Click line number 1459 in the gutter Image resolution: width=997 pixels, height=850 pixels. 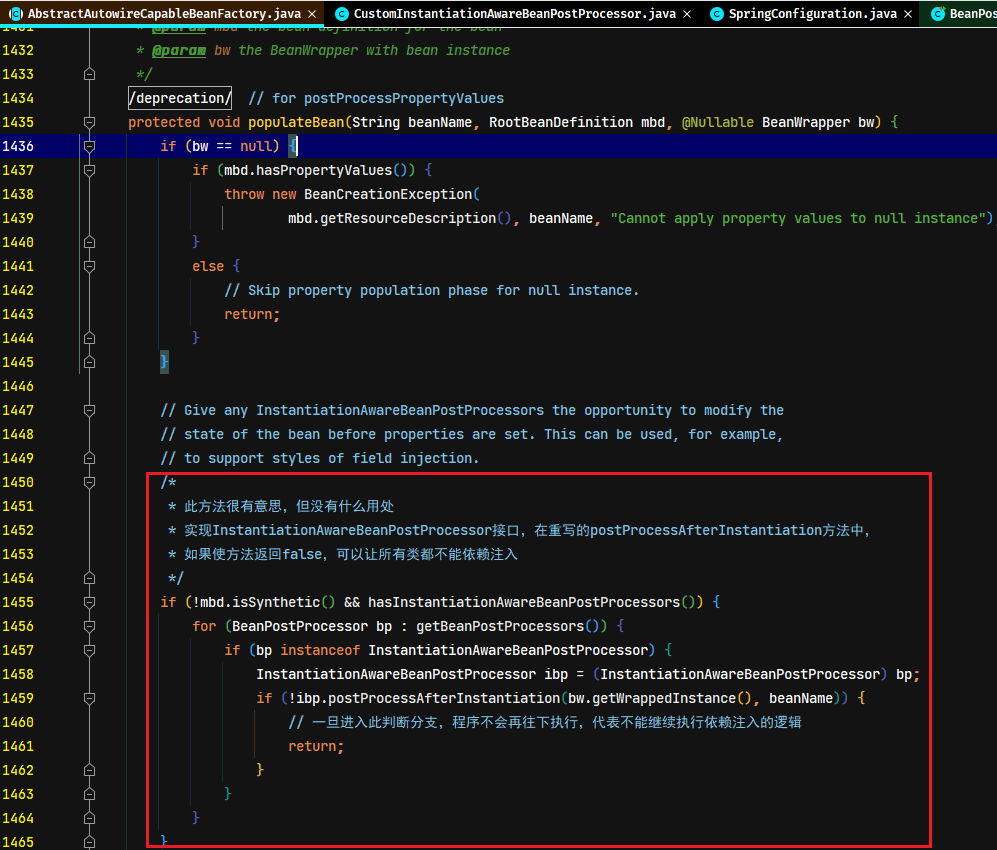(18, 698)
